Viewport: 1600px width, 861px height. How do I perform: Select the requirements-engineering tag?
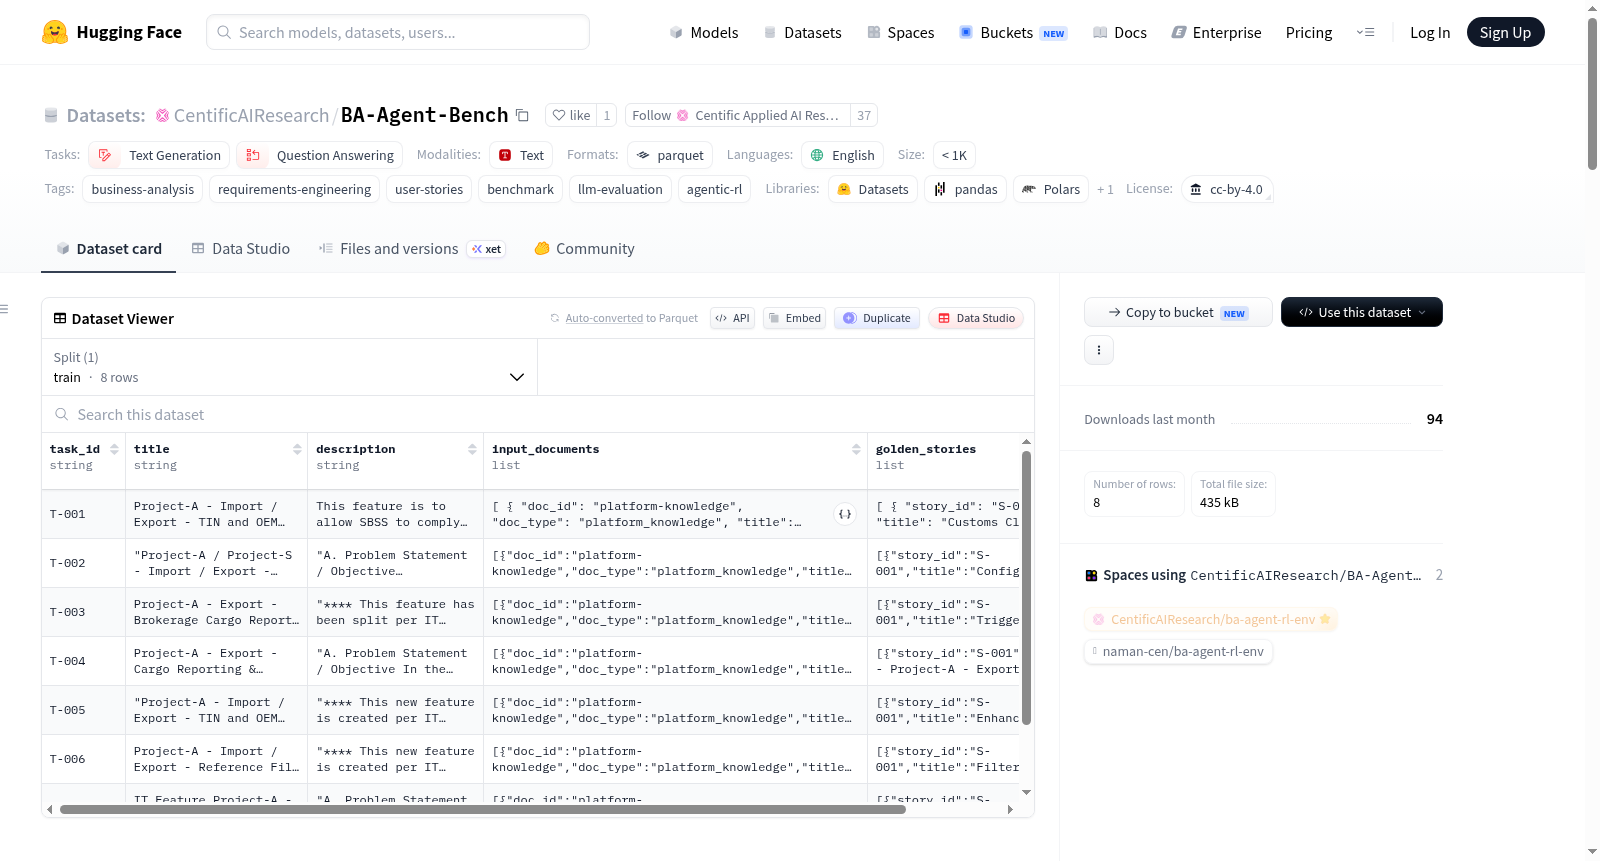(294, 189)
